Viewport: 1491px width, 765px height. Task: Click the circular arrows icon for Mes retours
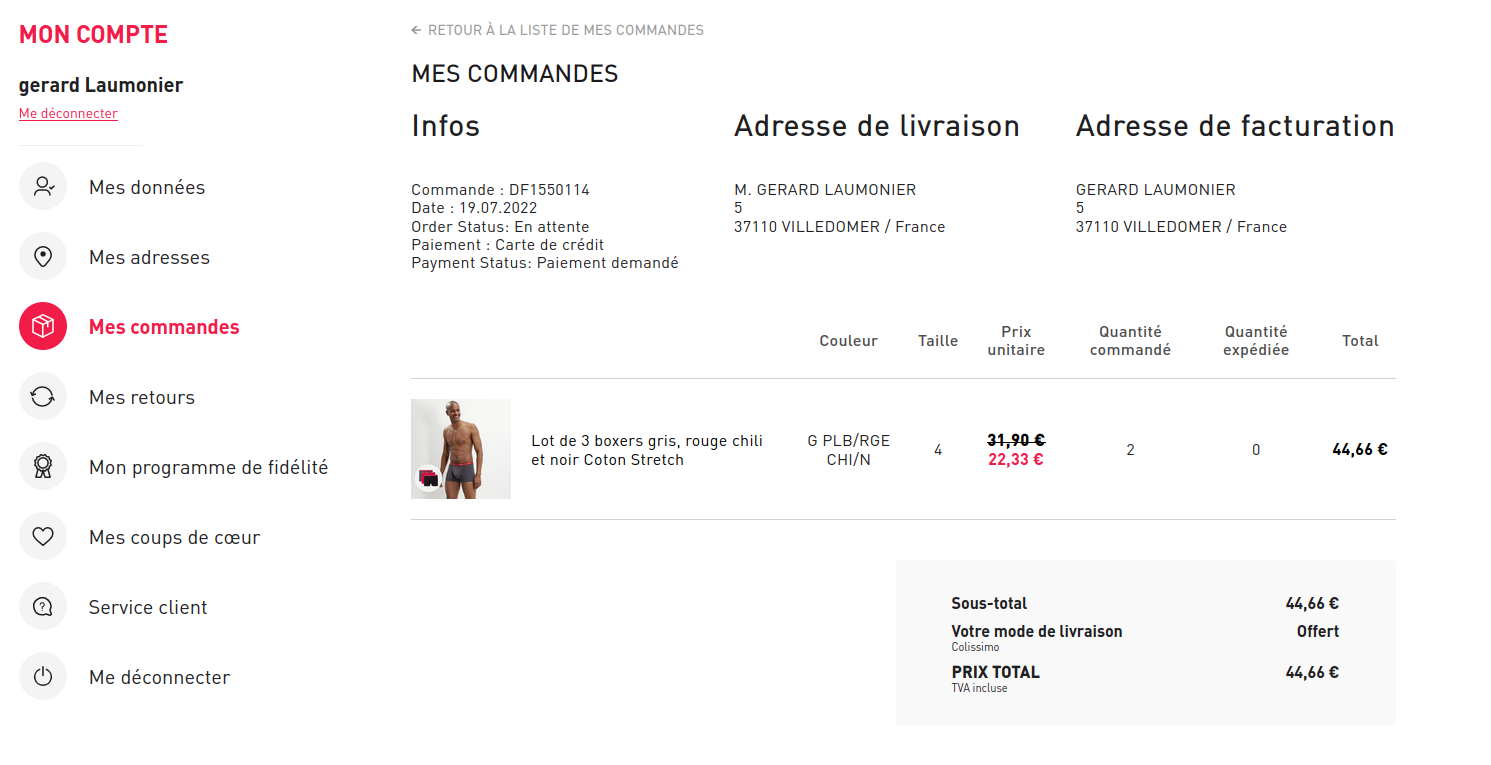pyautogui.click(x=43, y=397)
